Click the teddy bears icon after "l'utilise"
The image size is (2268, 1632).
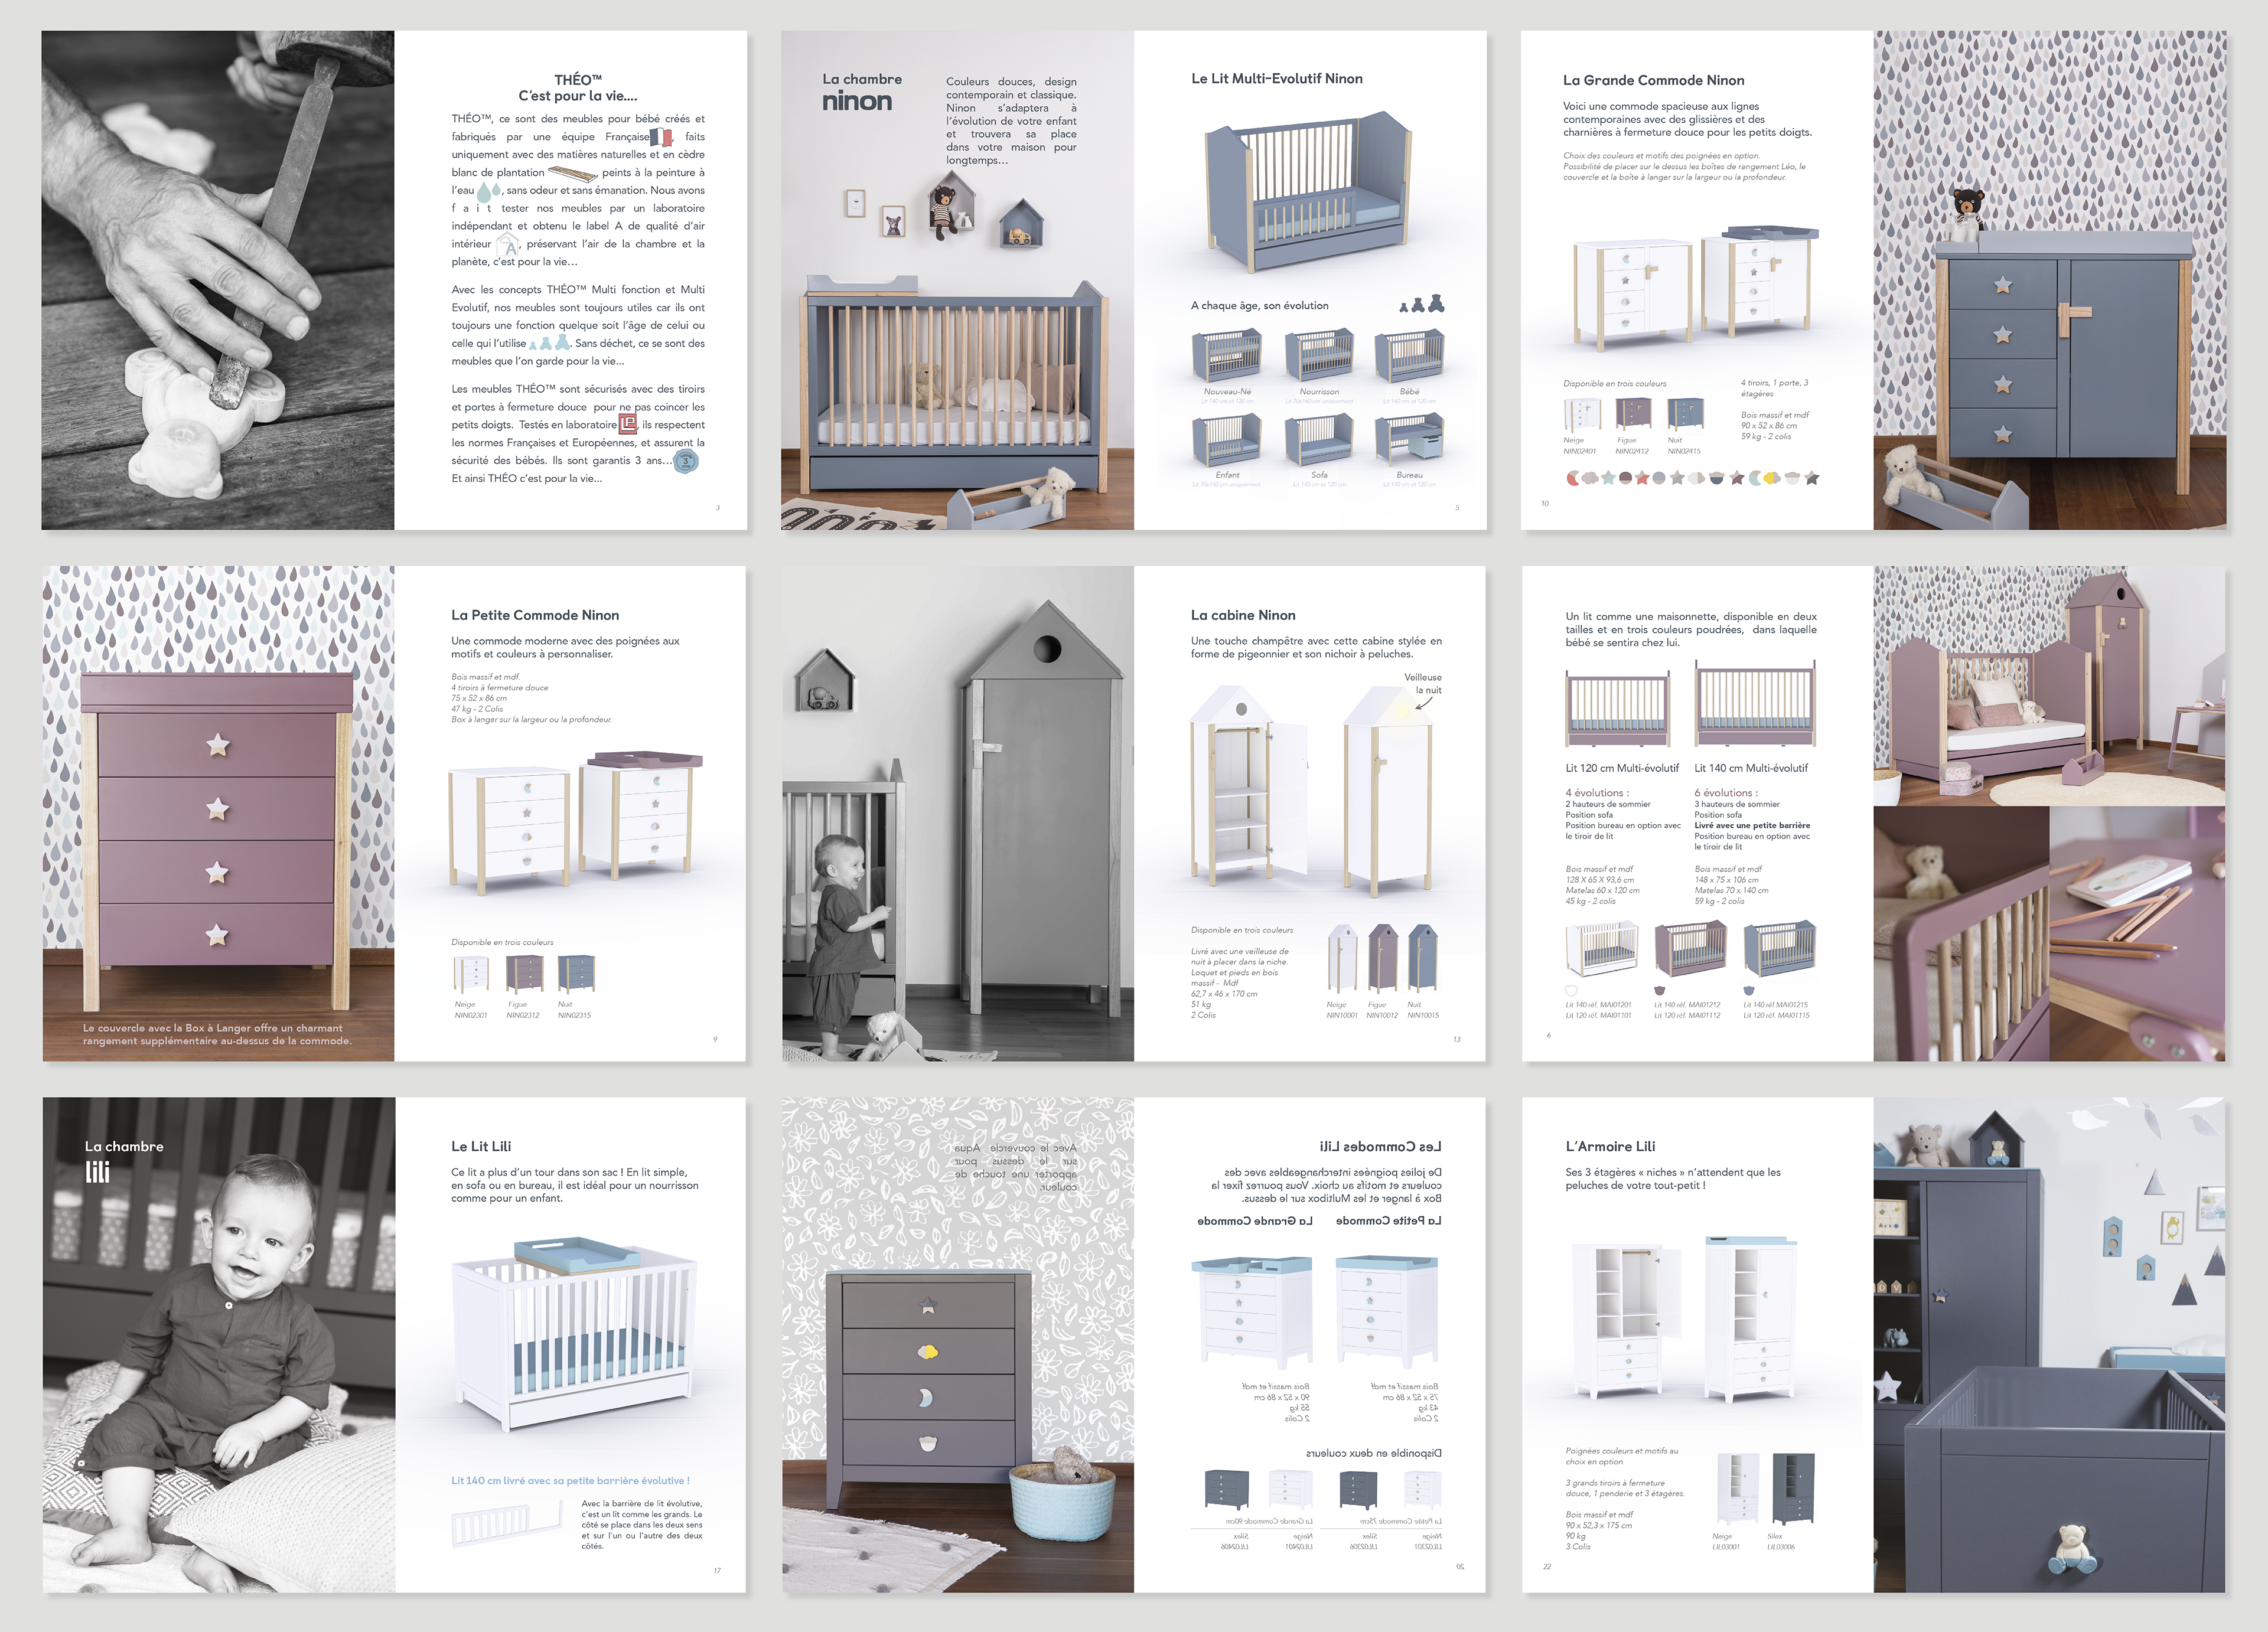pos(549,343)
